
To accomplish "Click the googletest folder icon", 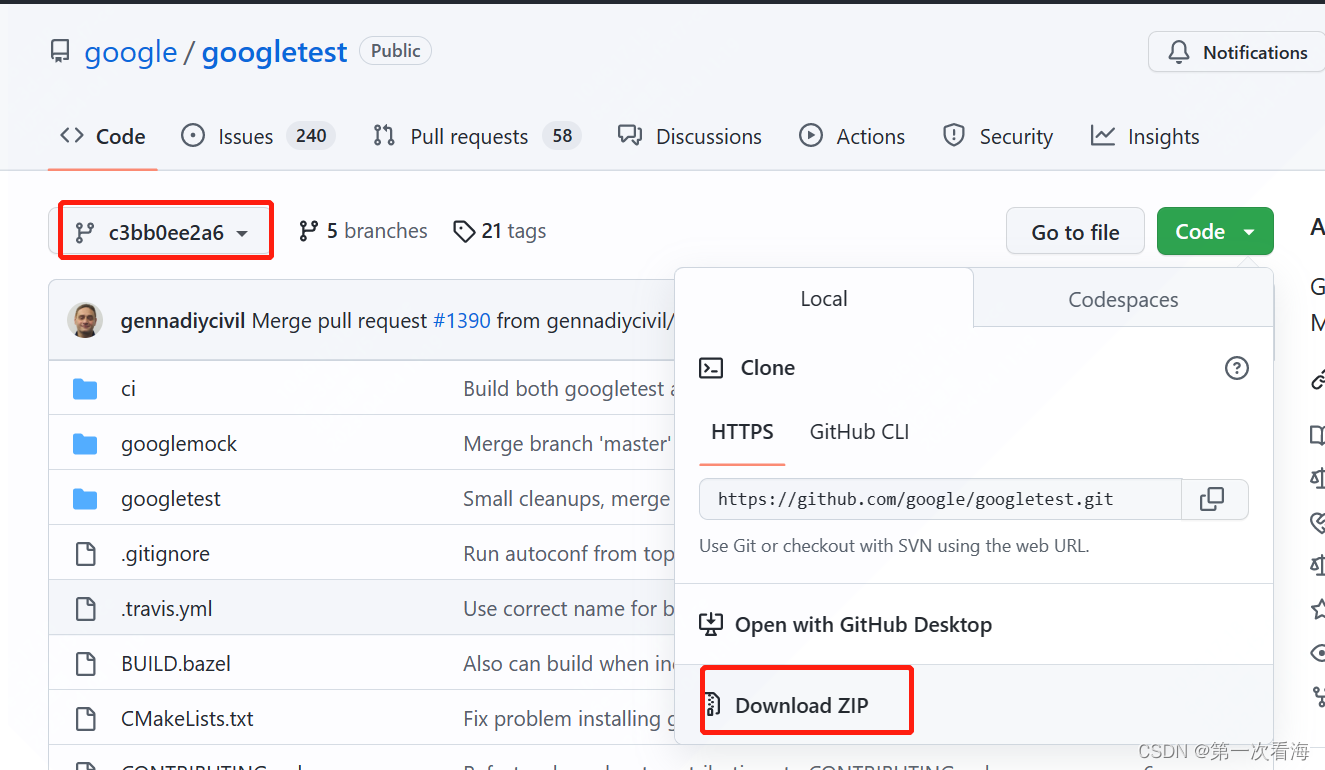I will coord(86,498).
